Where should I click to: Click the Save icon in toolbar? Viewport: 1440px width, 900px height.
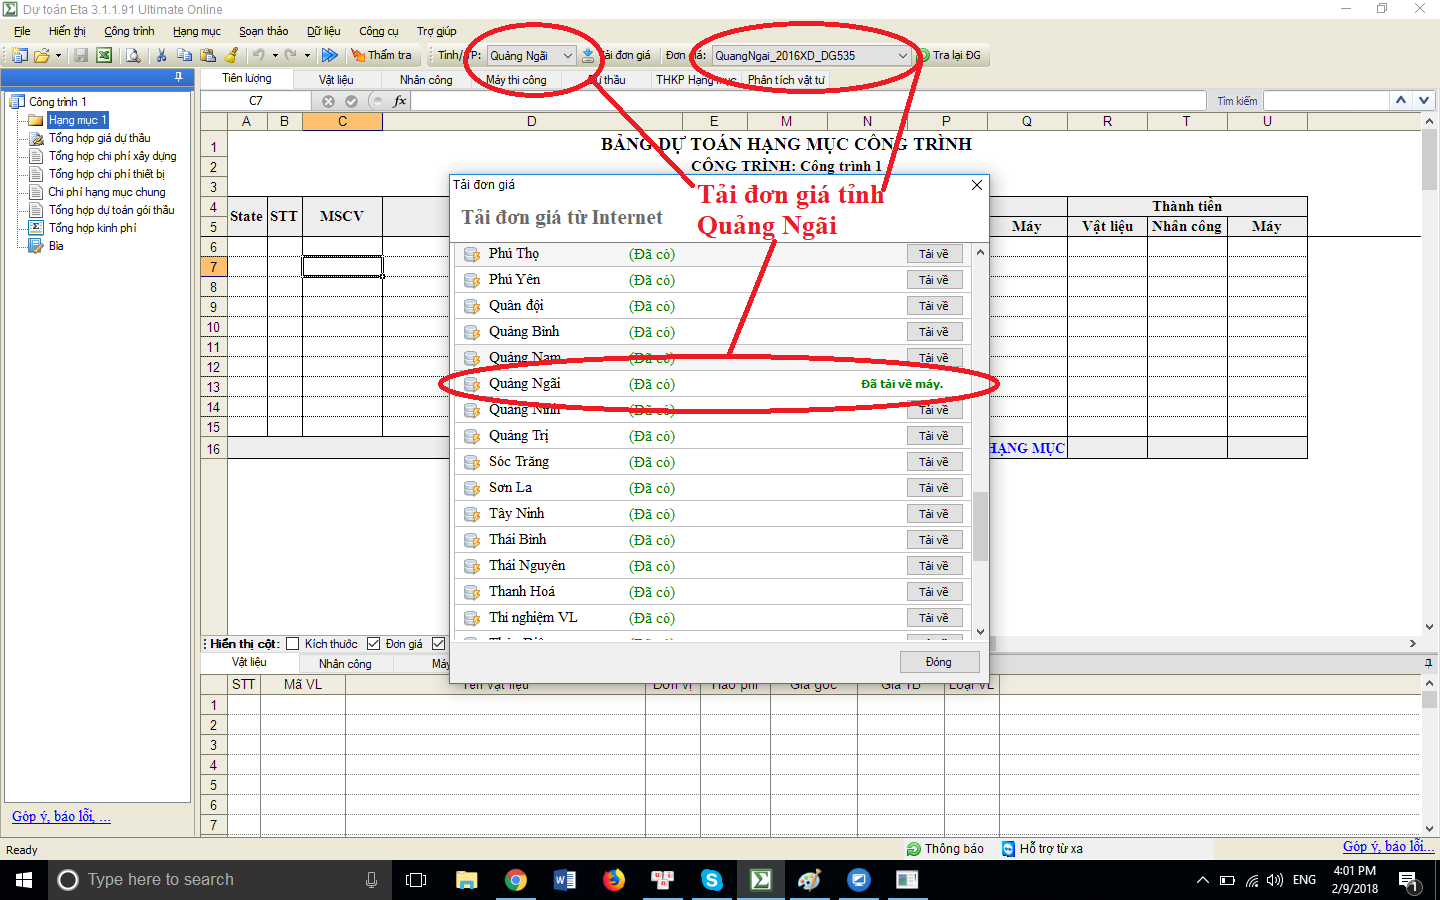81,56
